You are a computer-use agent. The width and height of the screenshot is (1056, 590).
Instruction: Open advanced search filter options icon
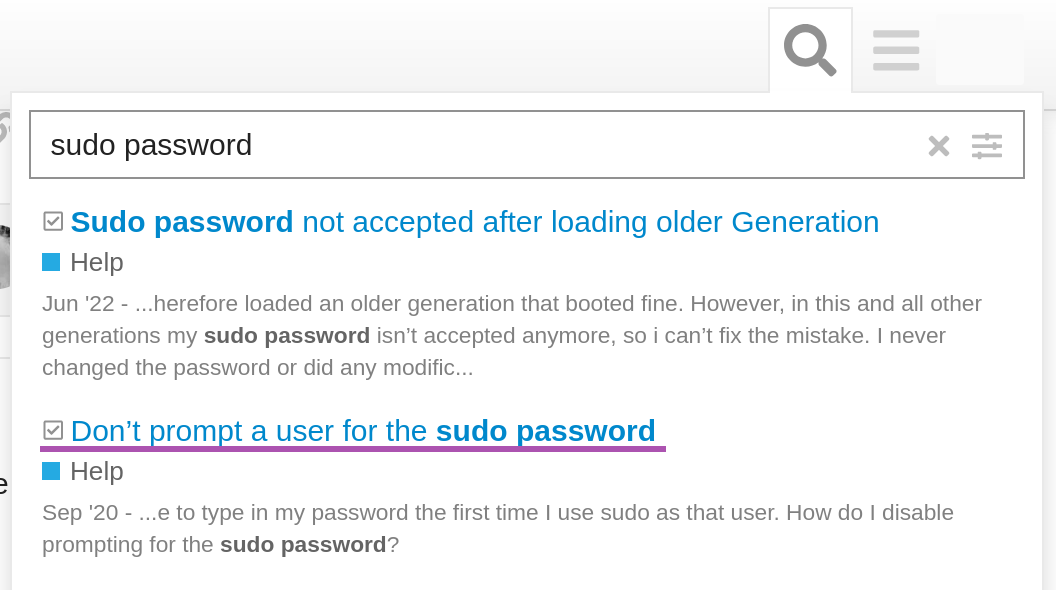987,146
